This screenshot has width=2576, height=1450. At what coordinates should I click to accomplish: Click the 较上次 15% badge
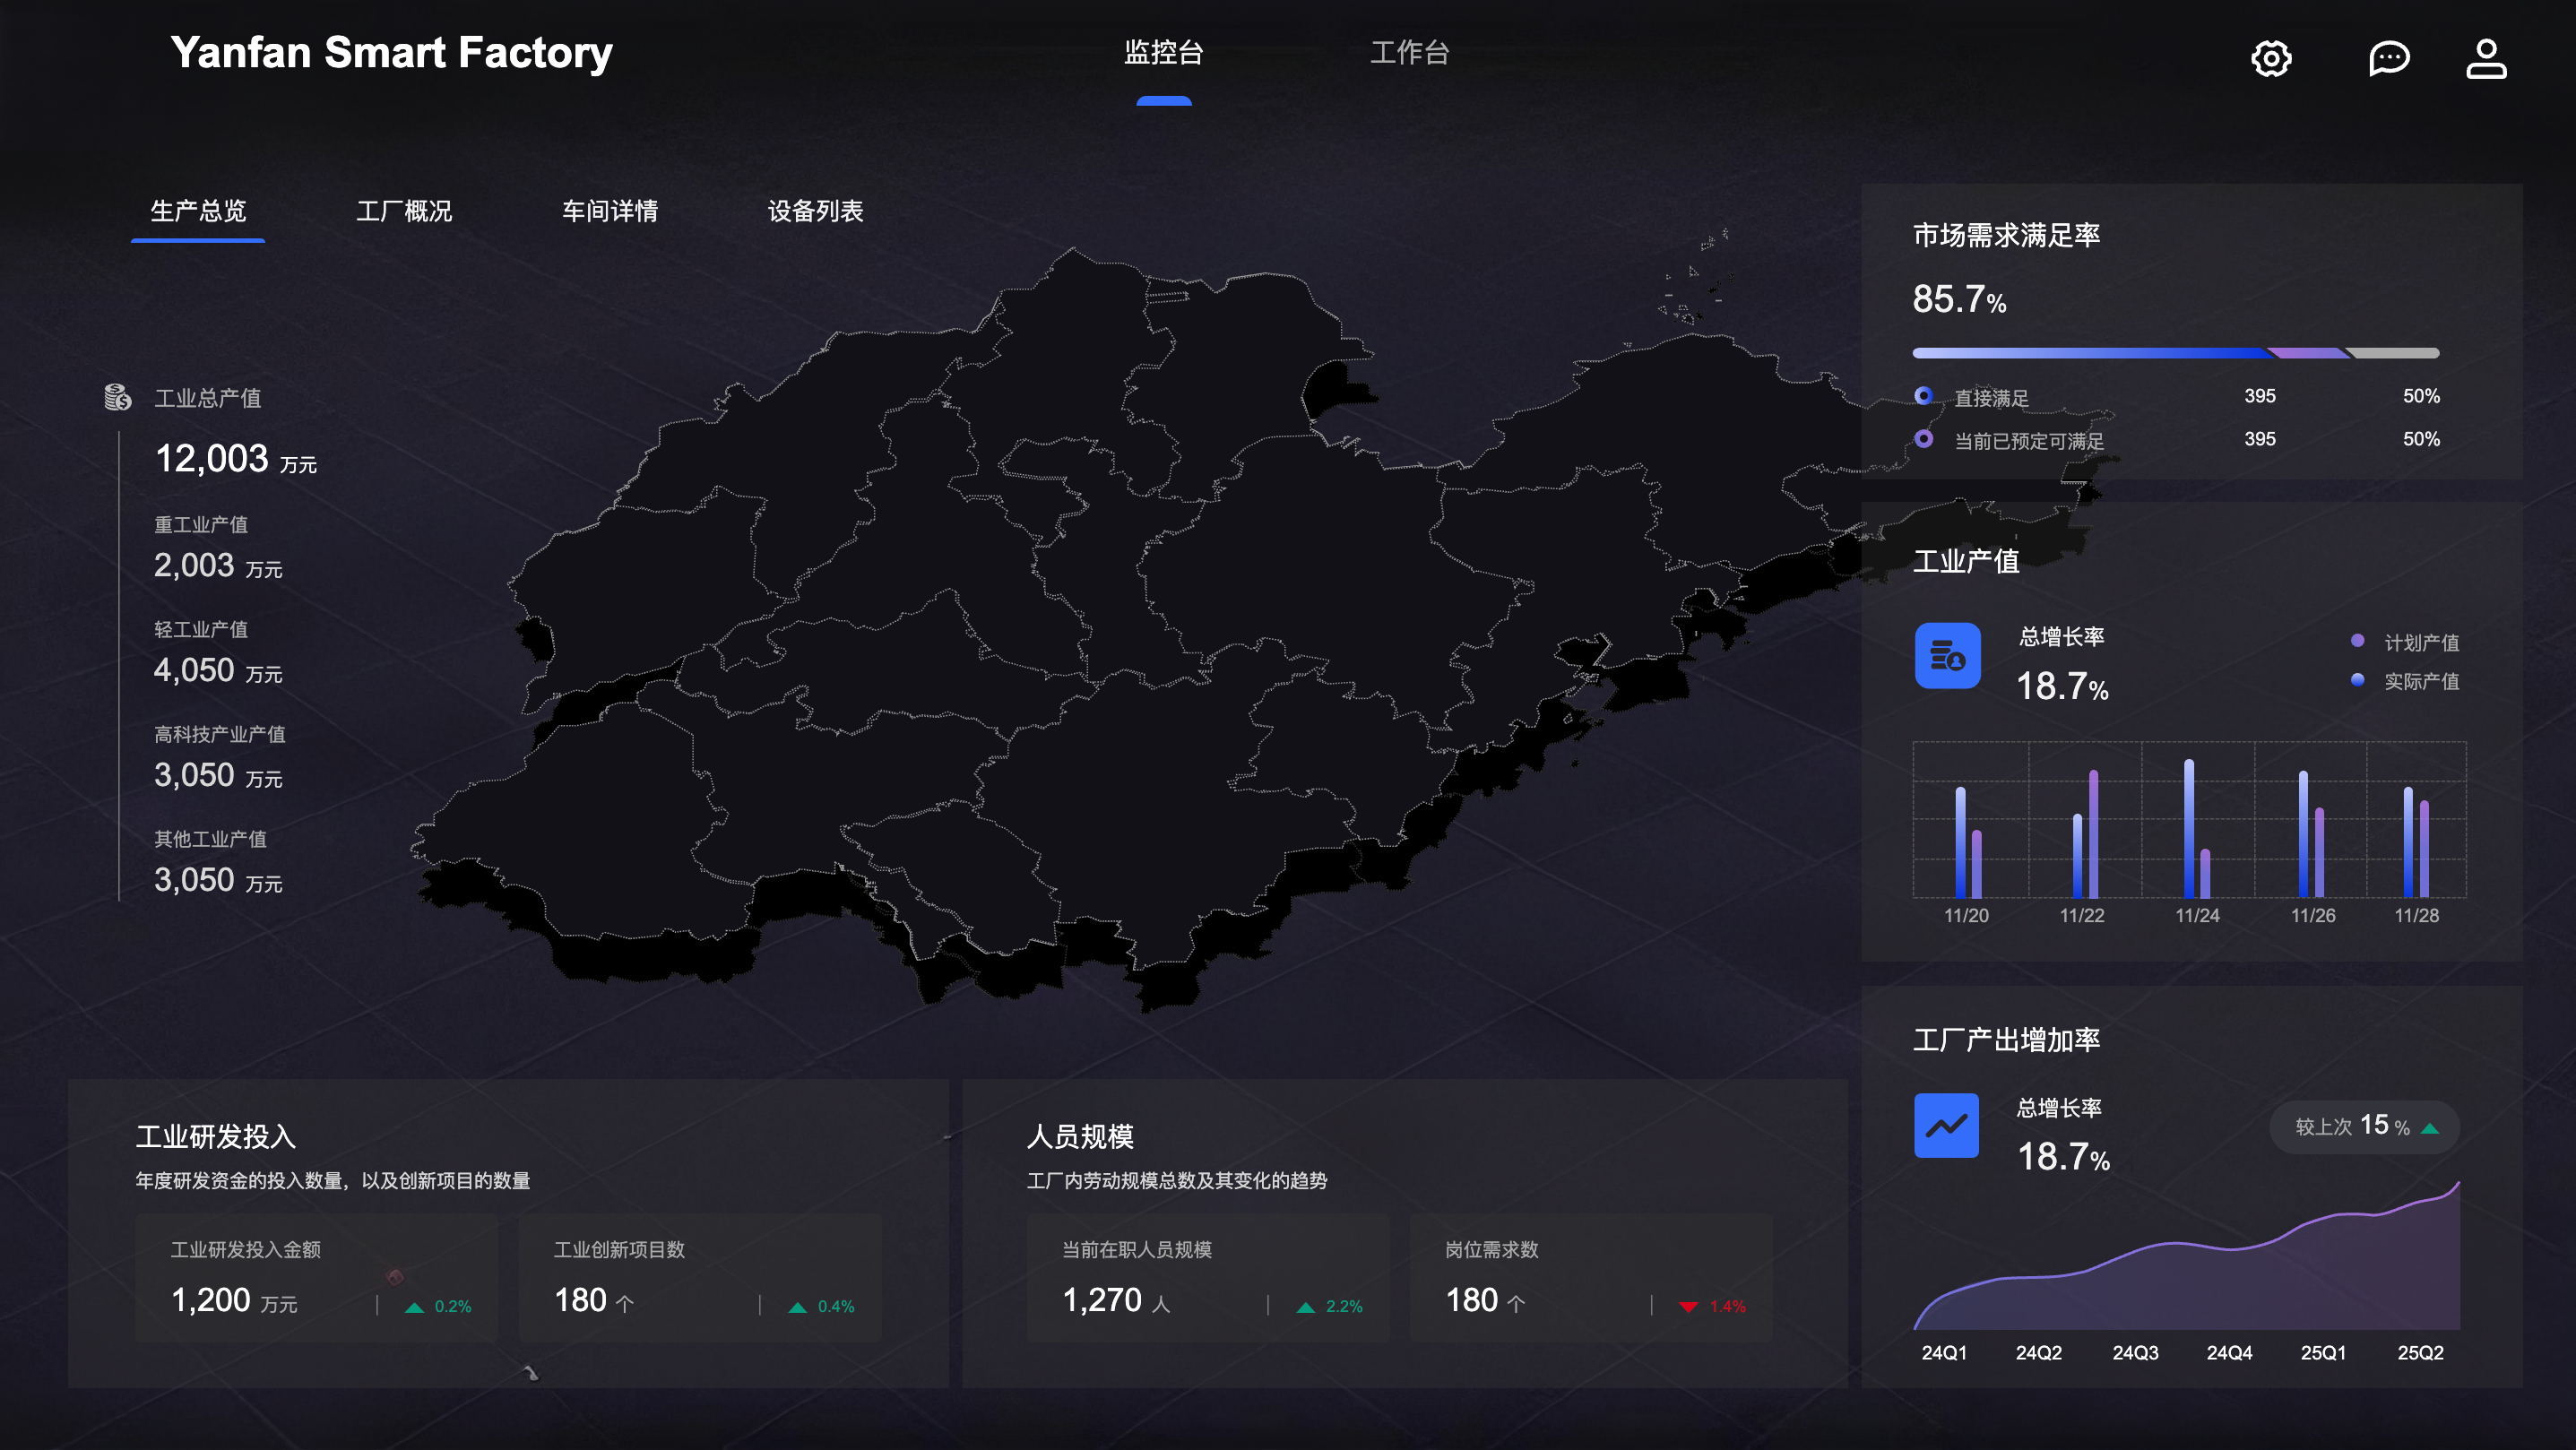pyautogui.click(x=2364, y=1127)
